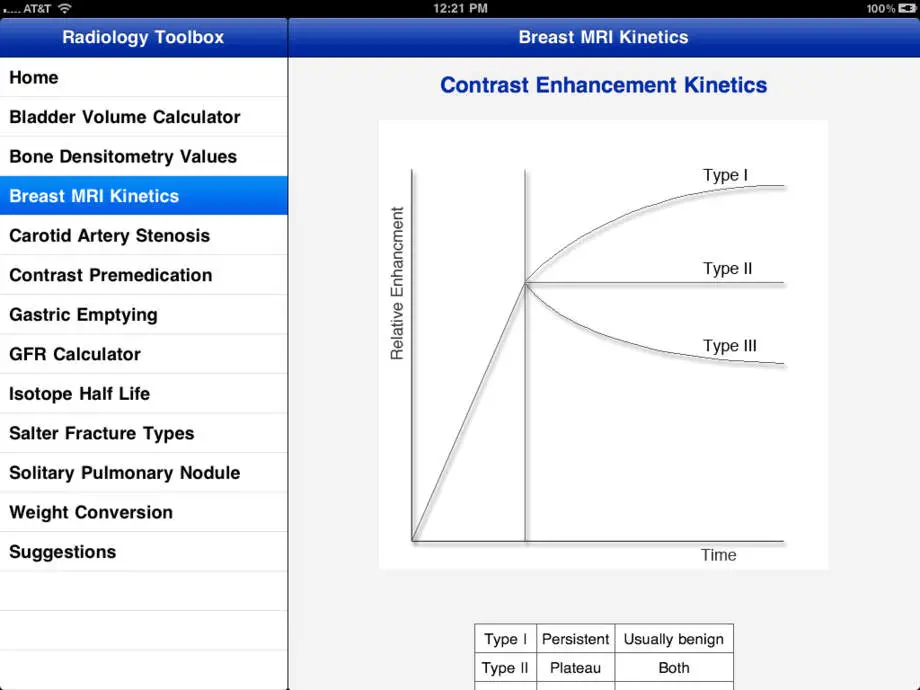920x690 pixels.
Task: Tap the Type I curve label
Action: pyautogui.click(x=725, y=175)
